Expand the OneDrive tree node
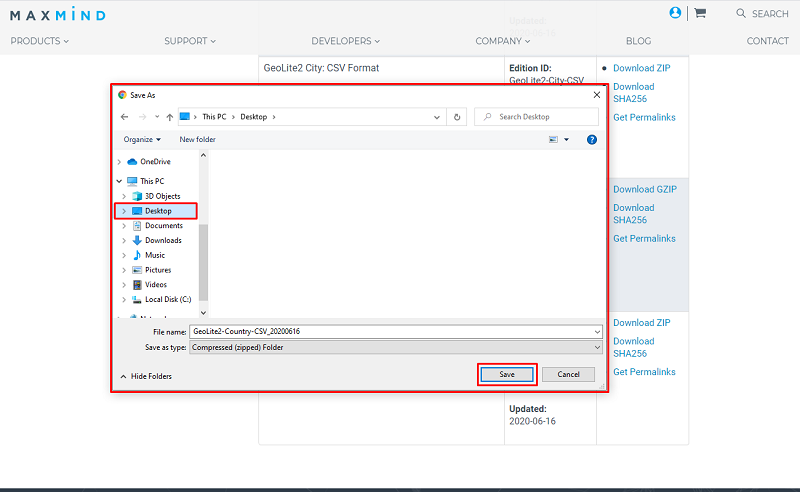The width and height of the screenshot is (800, 492). pos(119,162)
